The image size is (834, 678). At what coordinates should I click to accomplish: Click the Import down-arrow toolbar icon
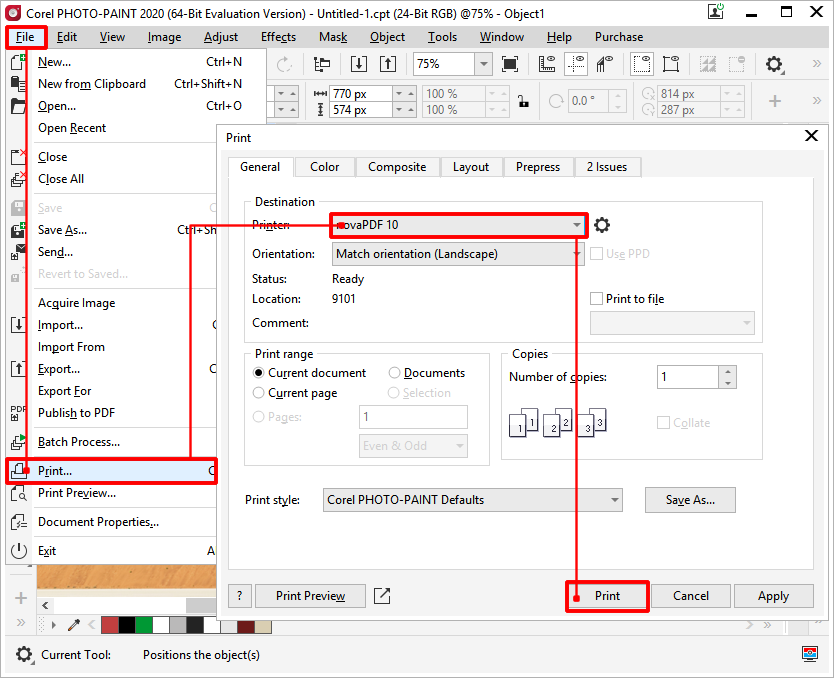point(359,64)
